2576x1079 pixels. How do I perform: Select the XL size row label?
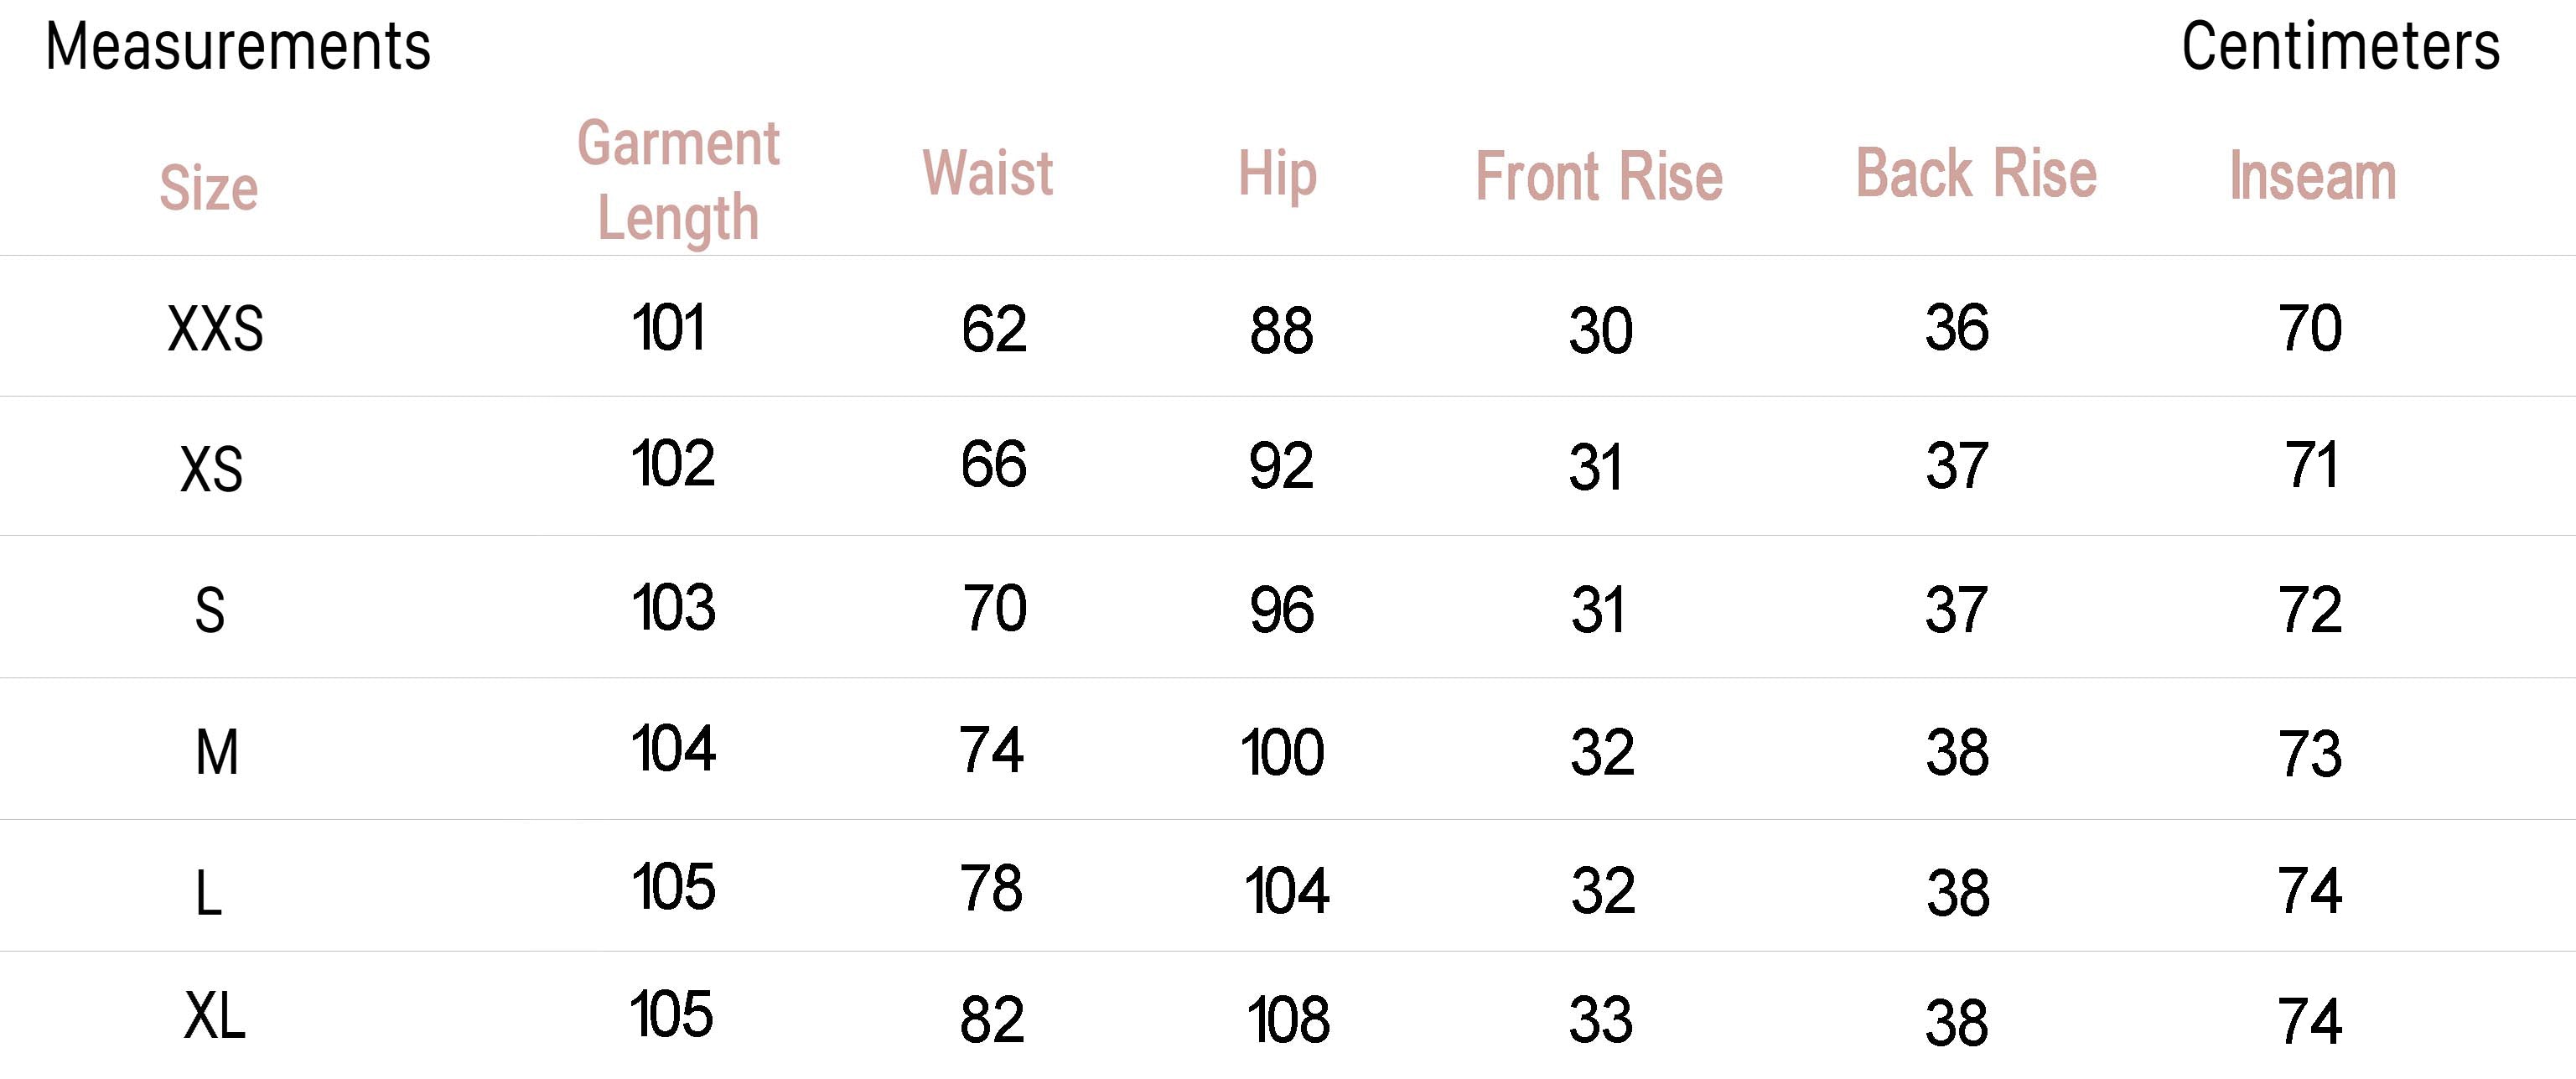coord(214,1017)
